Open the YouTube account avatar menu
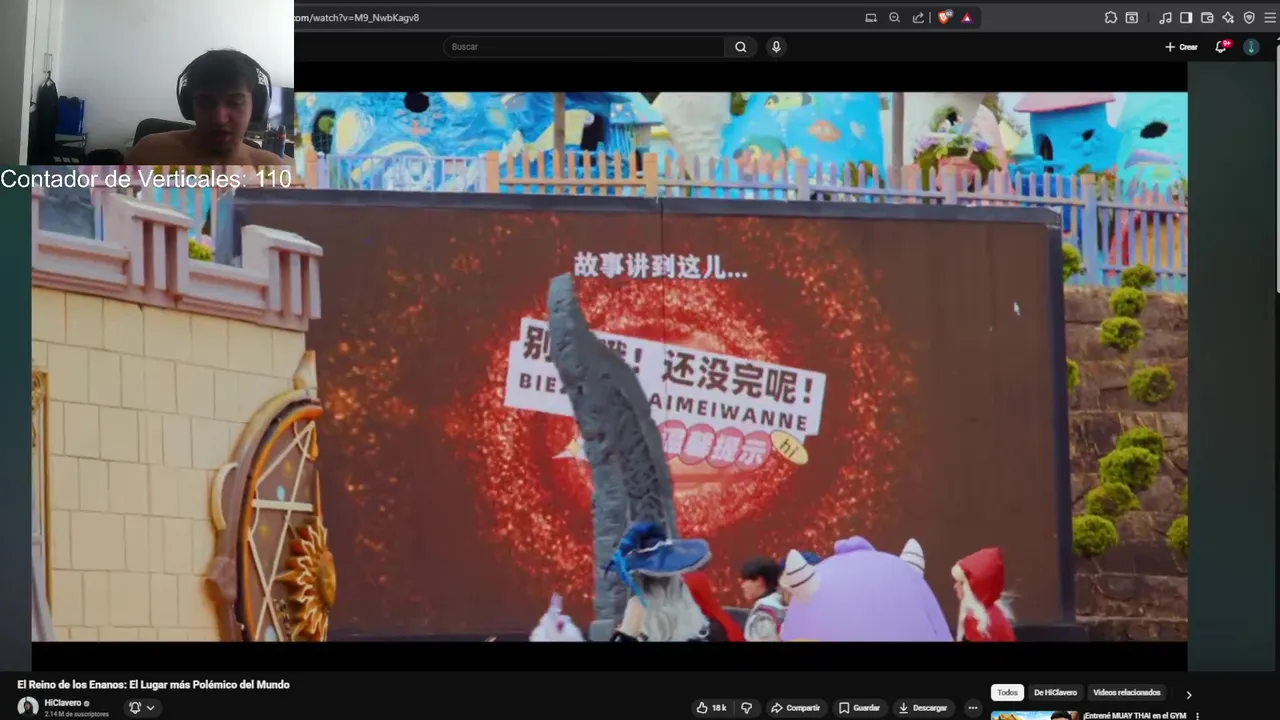The width and height of the screenshot is (1280, 720). (x=1251, y=47)
